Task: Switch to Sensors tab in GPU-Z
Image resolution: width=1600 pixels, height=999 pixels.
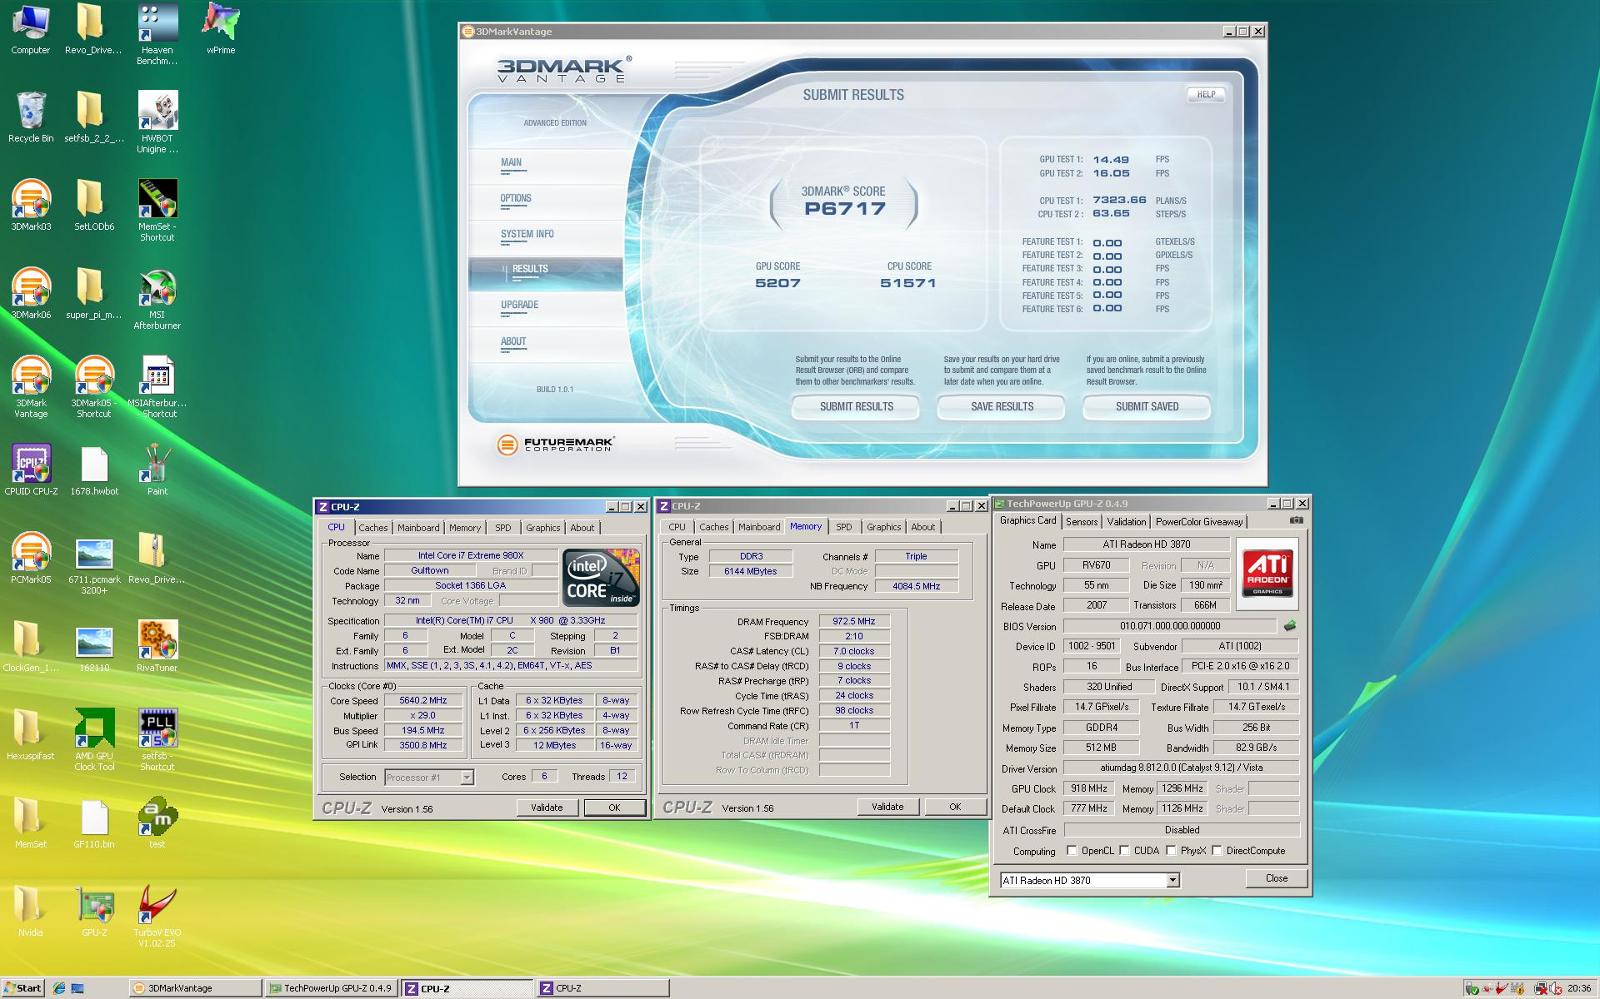Action: 1081,522
